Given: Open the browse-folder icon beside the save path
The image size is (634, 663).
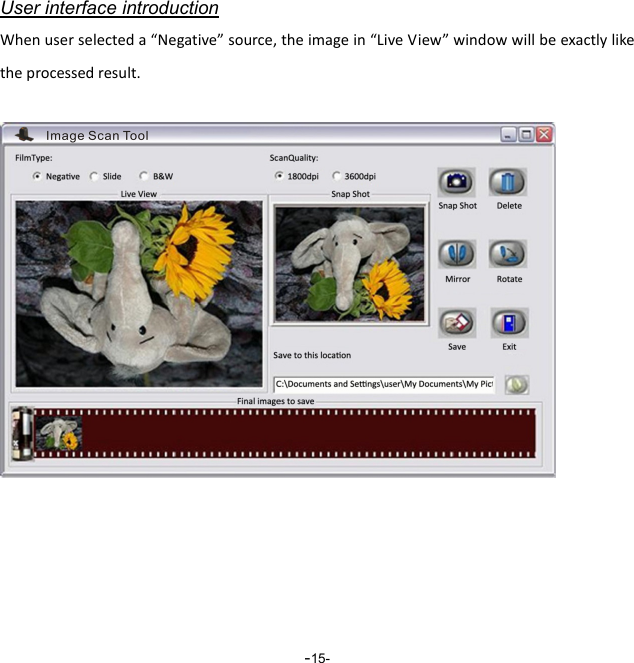Looking at the screenshot, I should click(x=516, y=385).
